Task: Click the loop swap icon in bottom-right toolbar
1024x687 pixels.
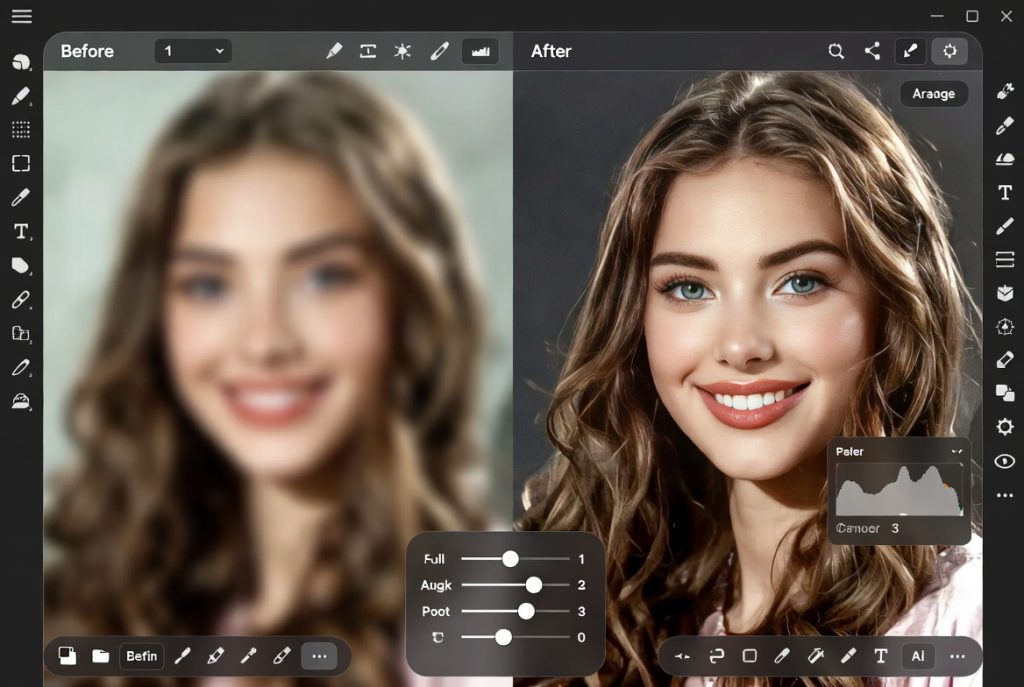Action: (716, 656)
